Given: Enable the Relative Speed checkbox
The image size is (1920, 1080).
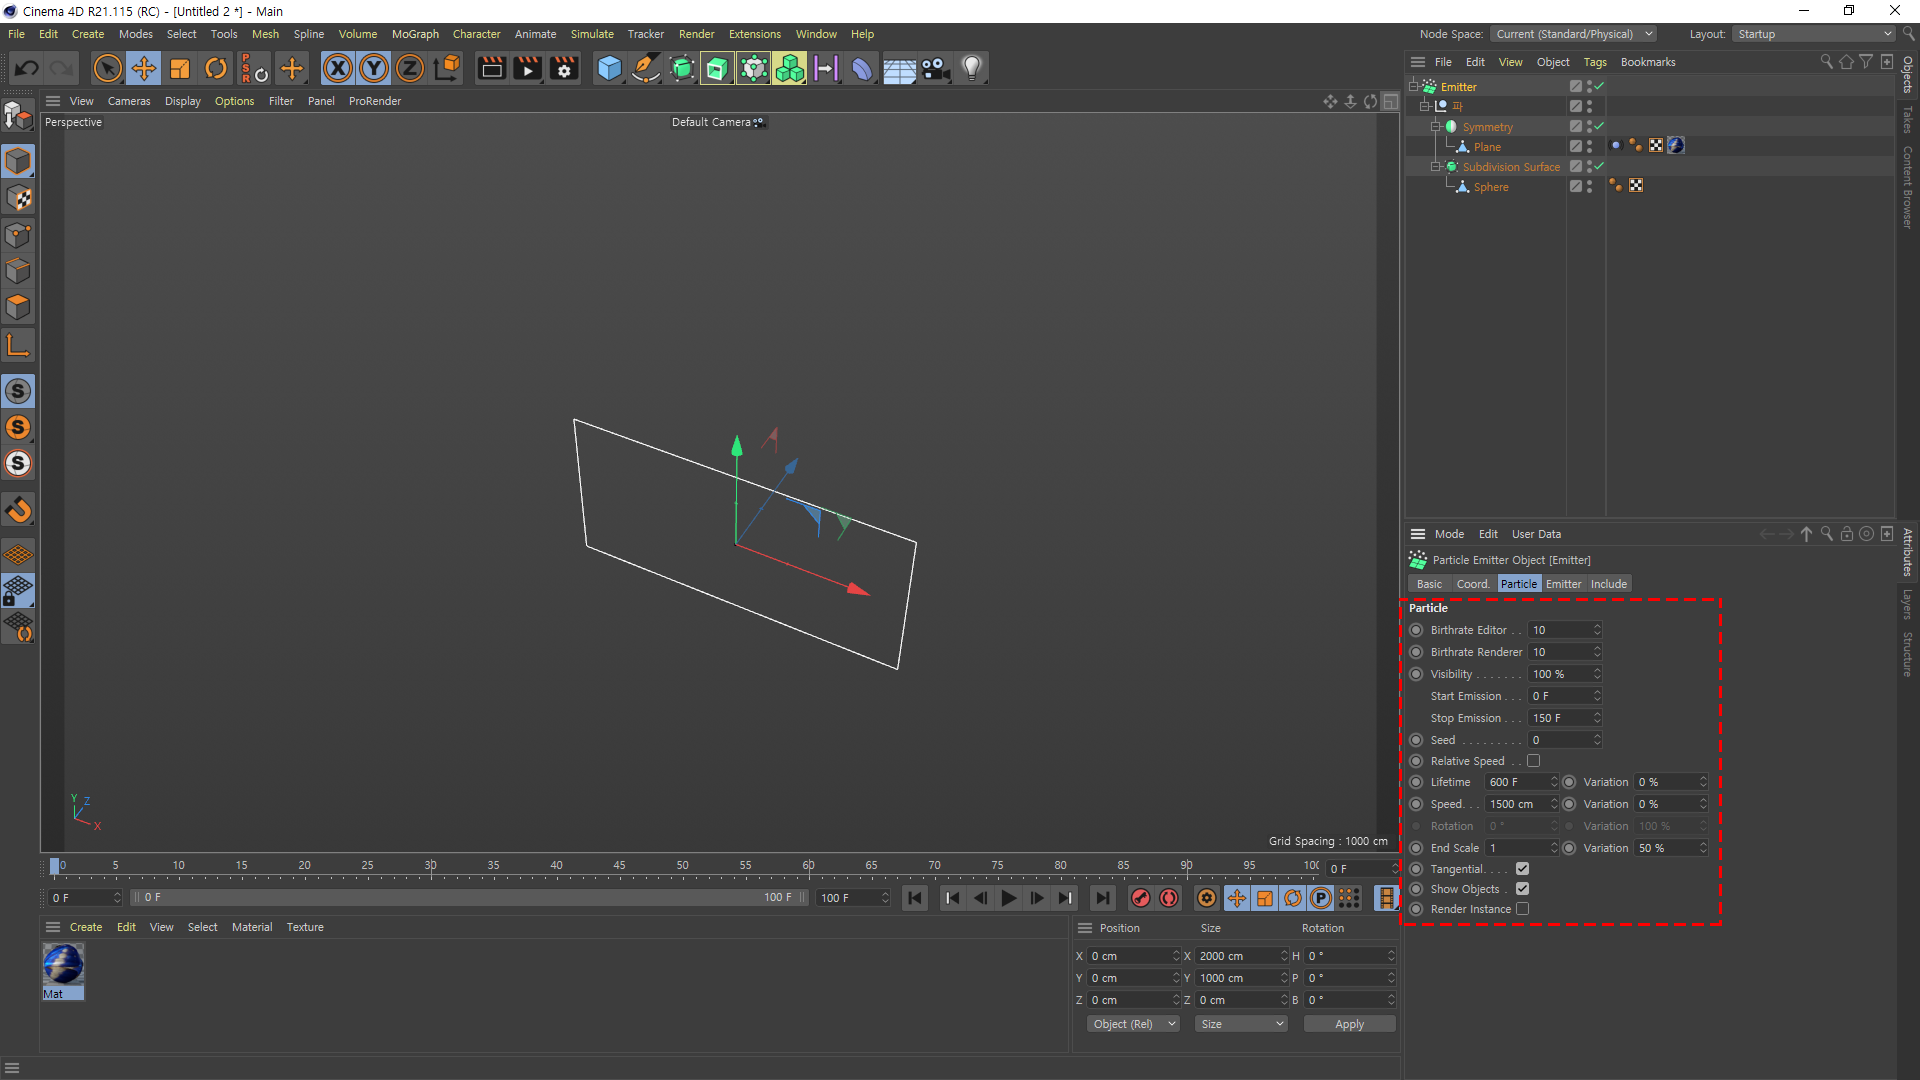Looking at the screenshot, I should (x=1533, y=761).
